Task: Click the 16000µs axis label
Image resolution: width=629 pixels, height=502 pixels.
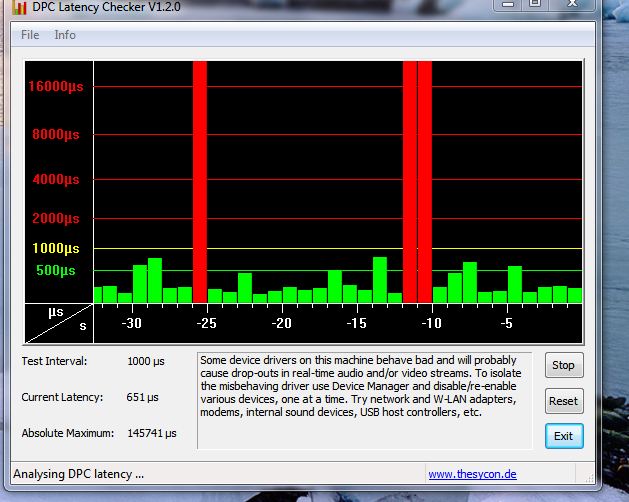Action: pyautogui.click(x=56, y=86)
